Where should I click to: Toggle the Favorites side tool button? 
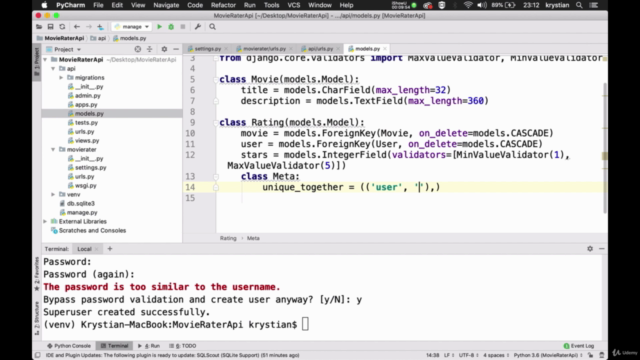point(37,273)
